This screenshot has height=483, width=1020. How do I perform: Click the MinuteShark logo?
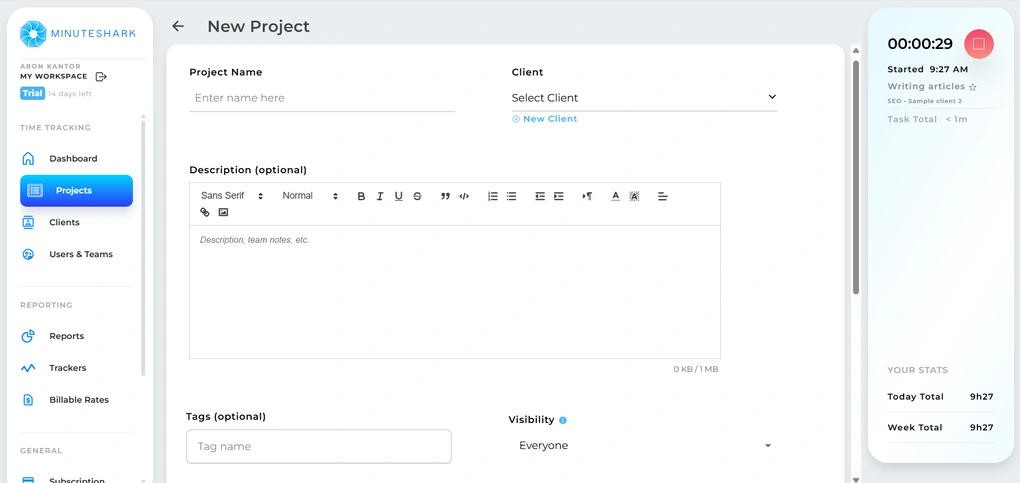(x=78, y=34)
